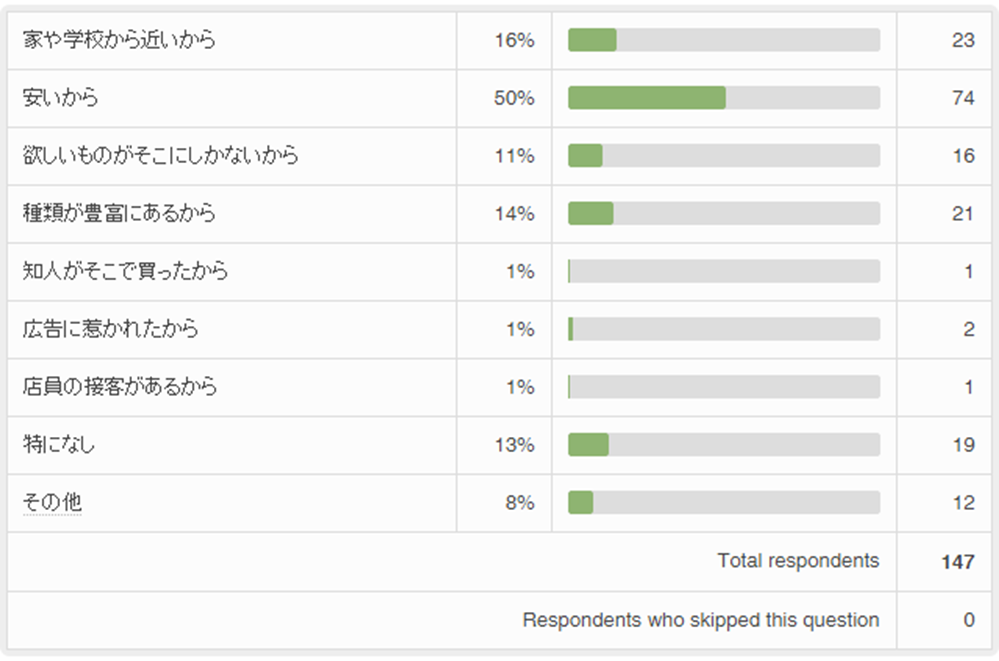This screenshot has height=661, width=999.
Task: Click the 欲しいものがそこにしかないから label
Action: point(160,156)
